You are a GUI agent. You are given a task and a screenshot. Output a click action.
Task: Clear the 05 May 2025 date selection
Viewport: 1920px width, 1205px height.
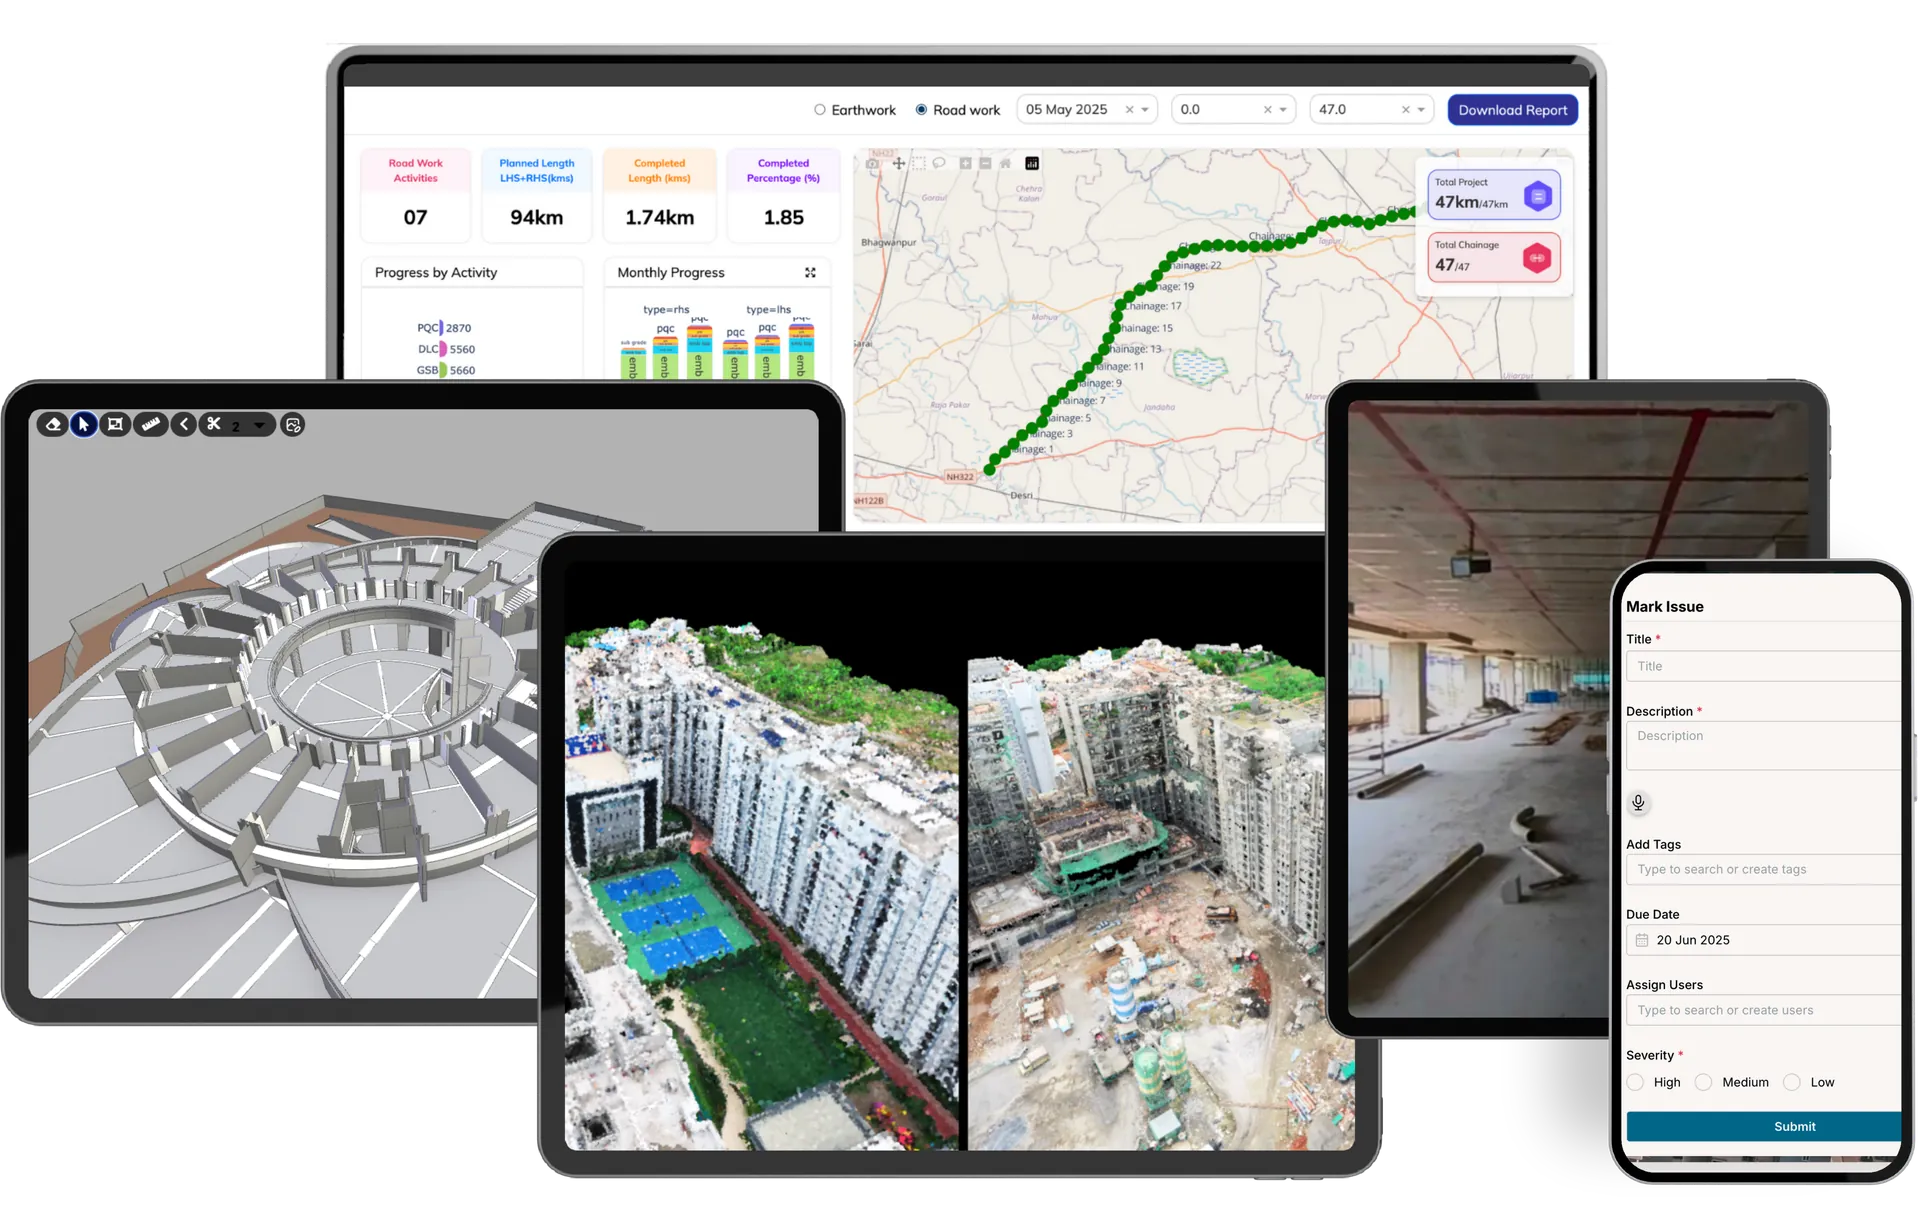pyautogui.click(x=1129, y=110)
